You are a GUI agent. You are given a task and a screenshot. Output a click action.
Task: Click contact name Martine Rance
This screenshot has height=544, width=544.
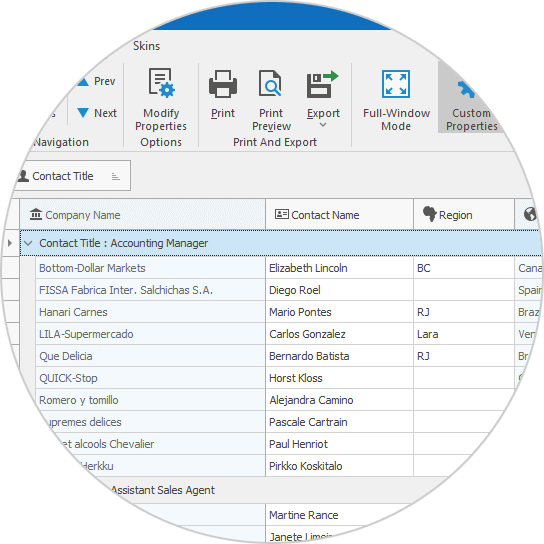(x=304, y=515)
